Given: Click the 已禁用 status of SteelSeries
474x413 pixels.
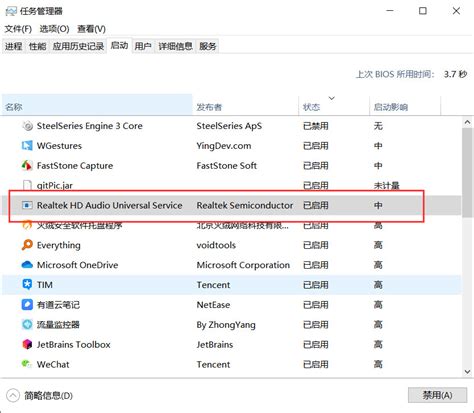Looking at the screenshot, I should tap(315, 126).
